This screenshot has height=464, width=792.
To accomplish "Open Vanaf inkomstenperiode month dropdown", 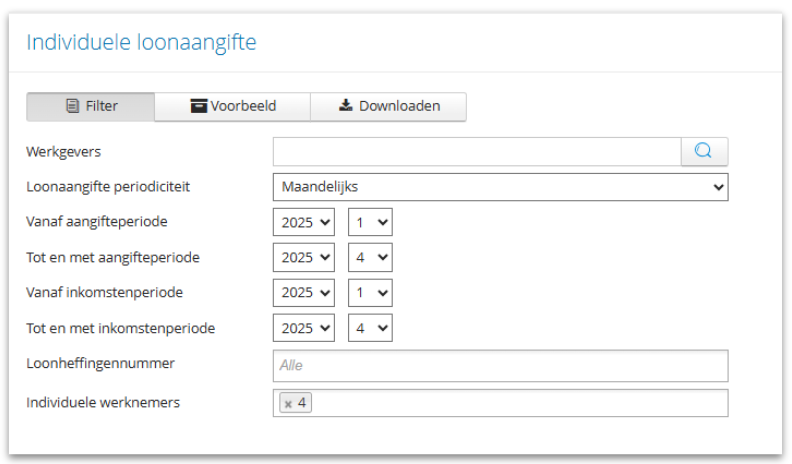I will point(369,292).
